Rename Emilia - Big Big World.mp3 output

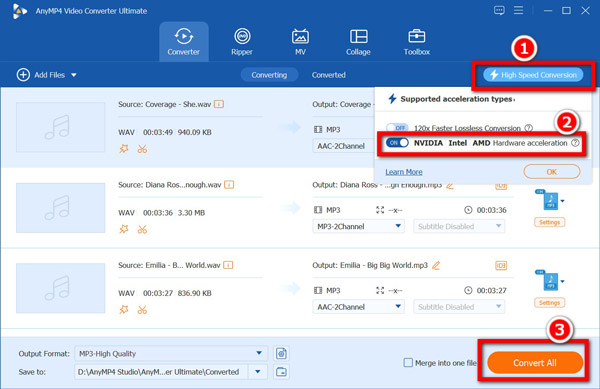tap(436, 265)
